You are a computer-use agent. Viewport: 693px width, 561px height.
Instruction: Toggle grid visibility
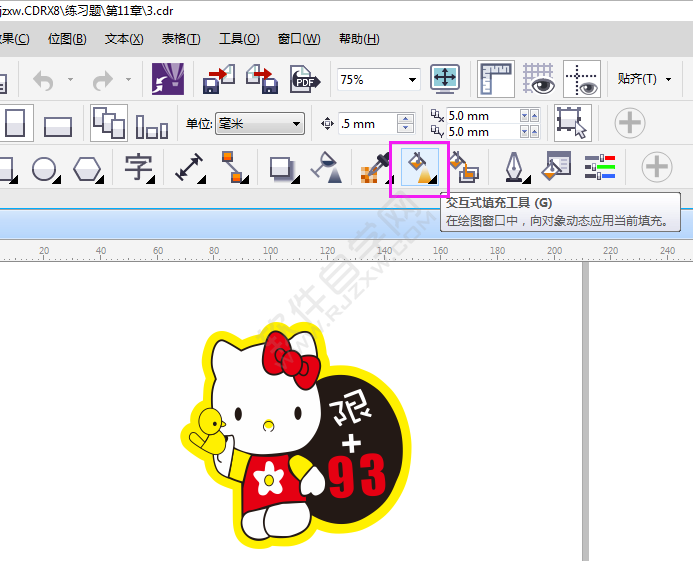point(539,79)
